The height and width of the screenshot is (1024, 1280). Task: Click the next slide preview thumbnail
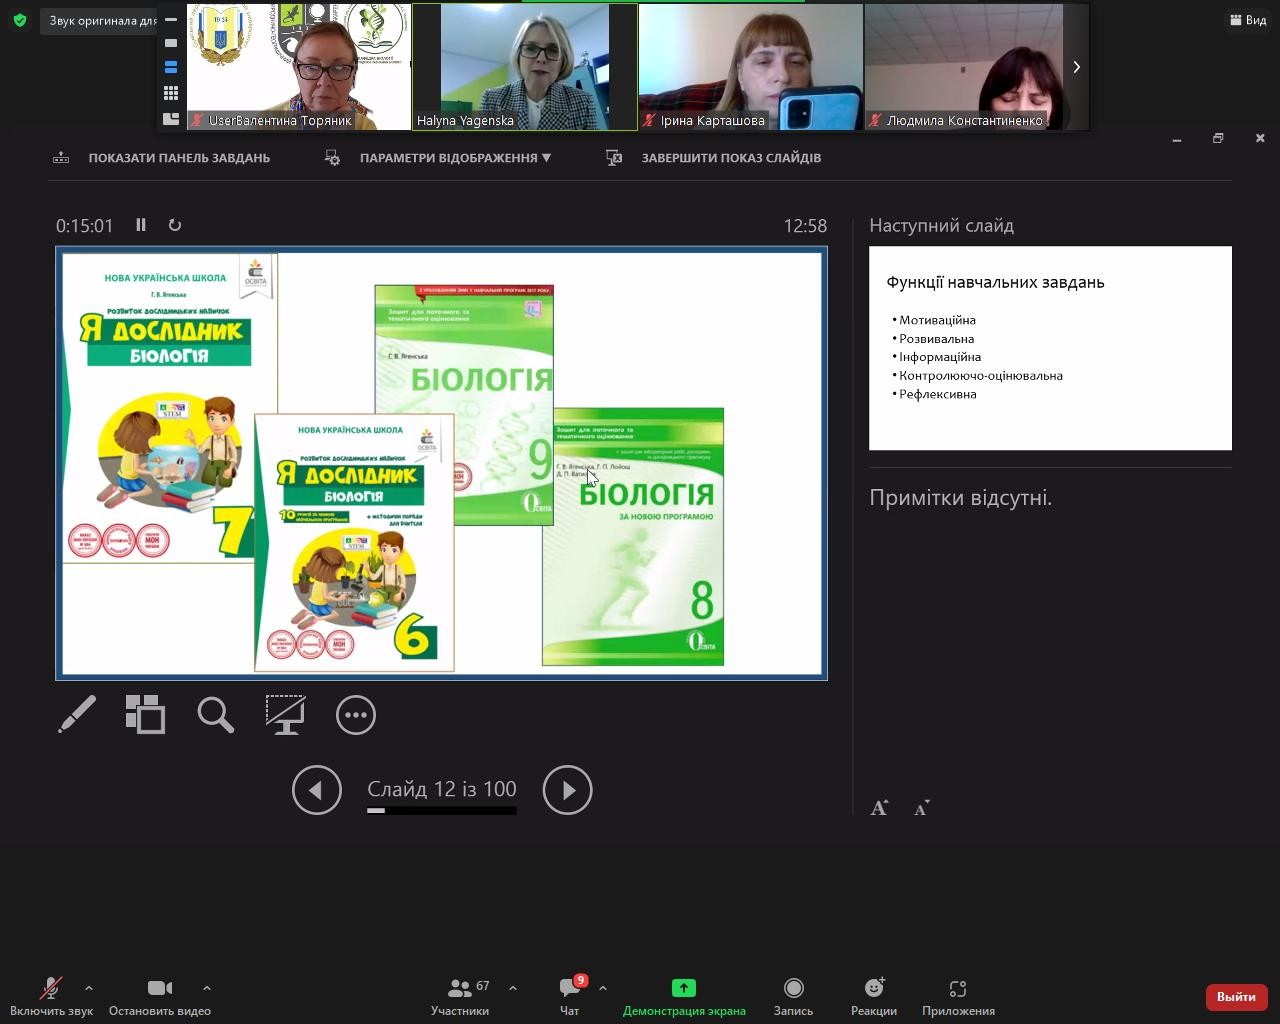(x=1050, y=348)
